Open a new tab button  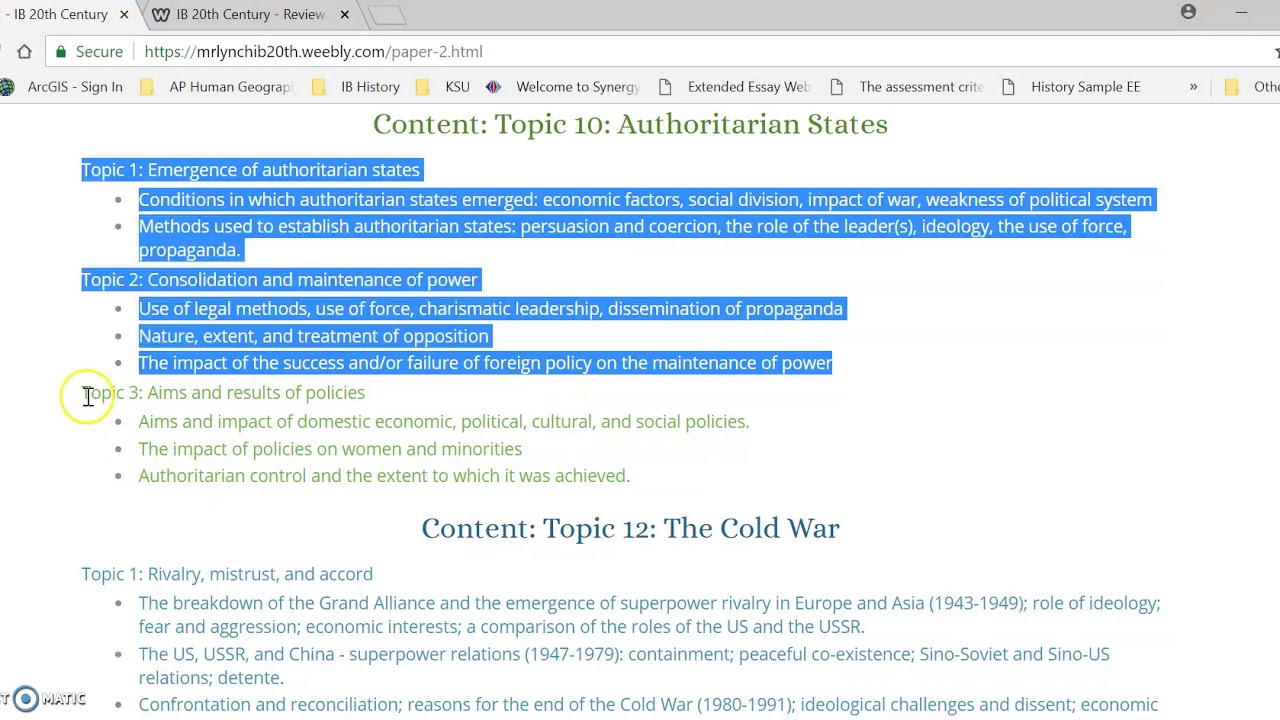click(x=386, y=14)
